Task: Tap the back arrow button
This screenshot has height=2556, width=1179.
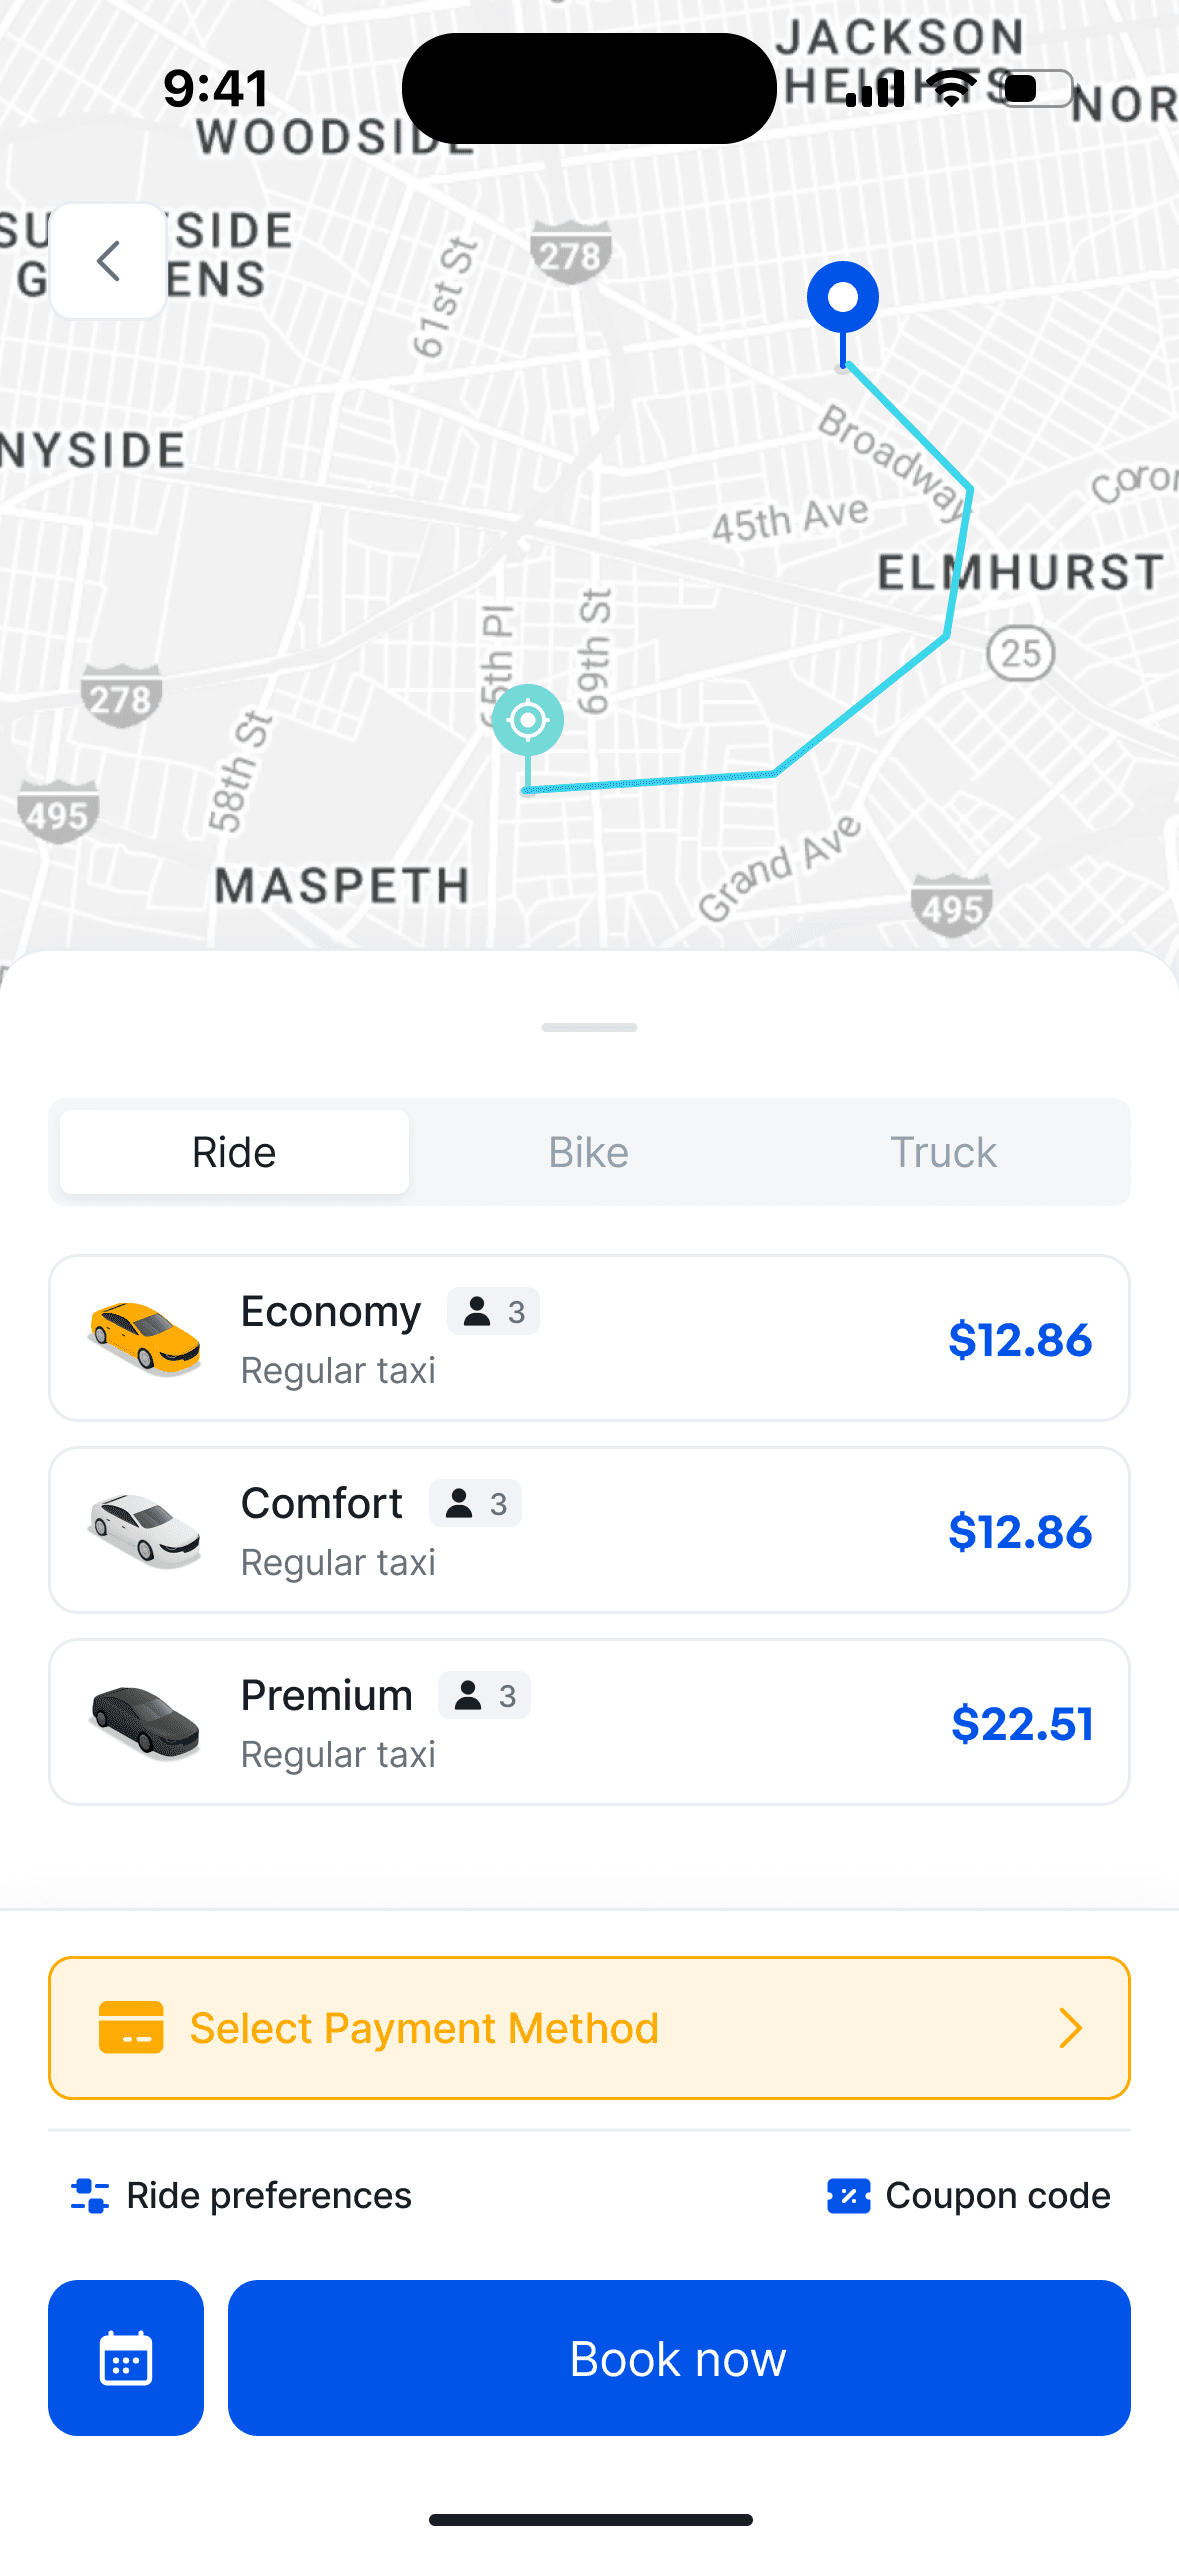Action: (x=108, y=261)
